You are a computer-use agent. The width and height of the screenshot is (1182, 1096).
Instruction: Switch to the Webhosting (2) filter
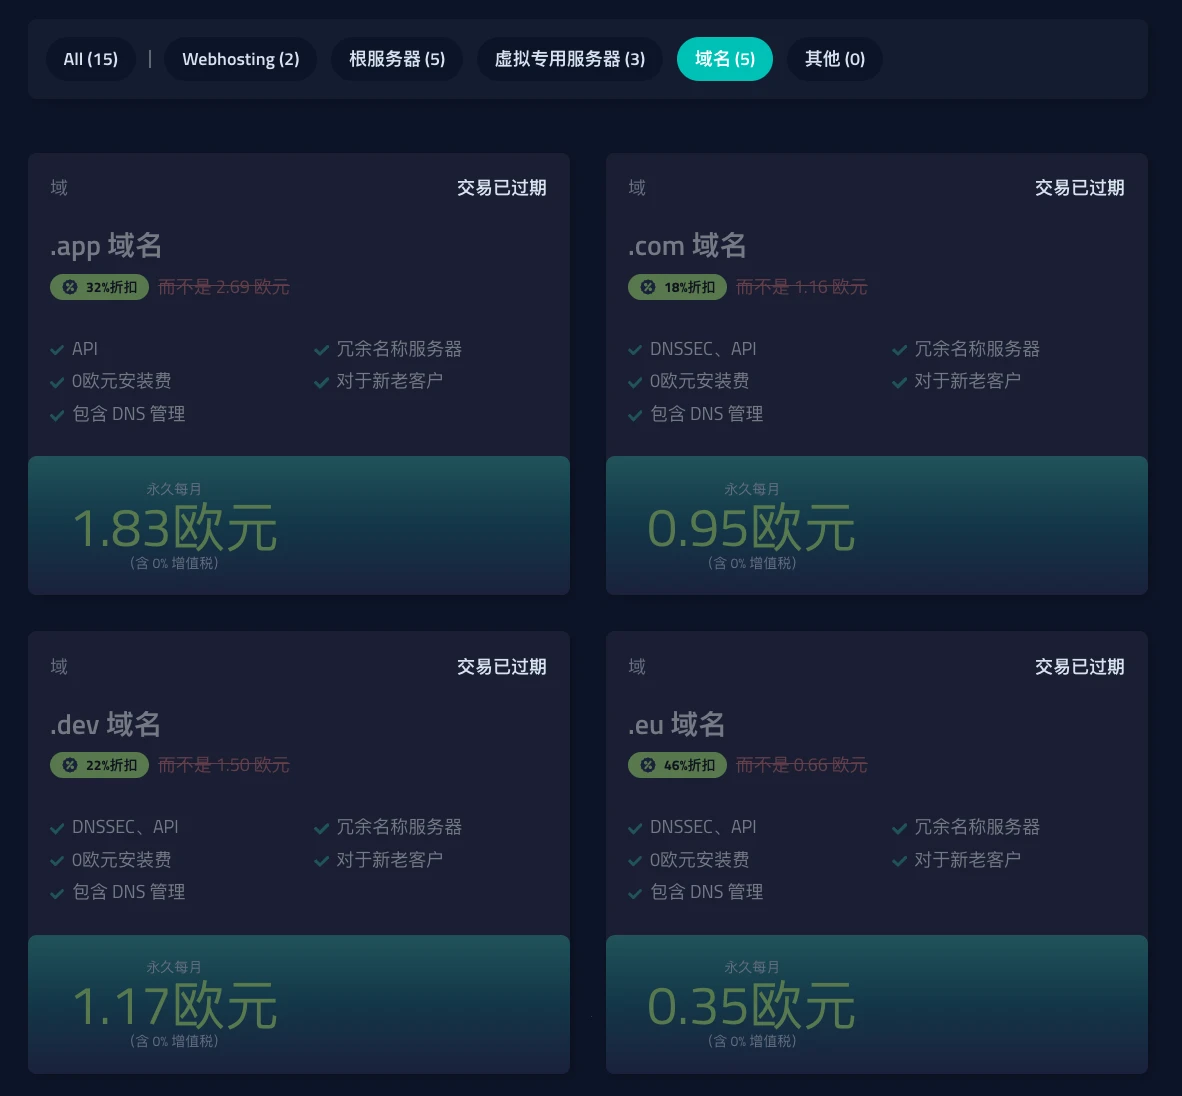click(240, 59)
